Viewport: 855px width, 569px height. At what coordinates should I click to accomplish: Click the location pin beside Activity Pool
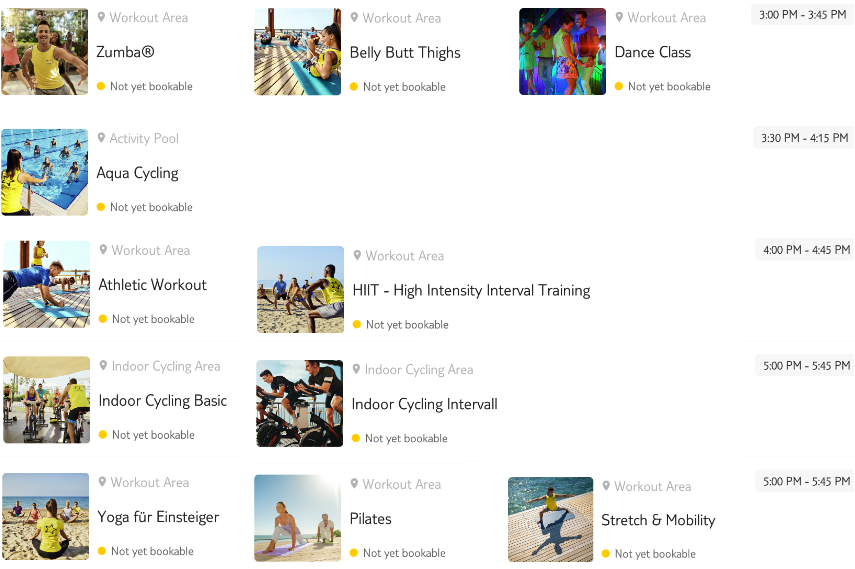point(101,137)
